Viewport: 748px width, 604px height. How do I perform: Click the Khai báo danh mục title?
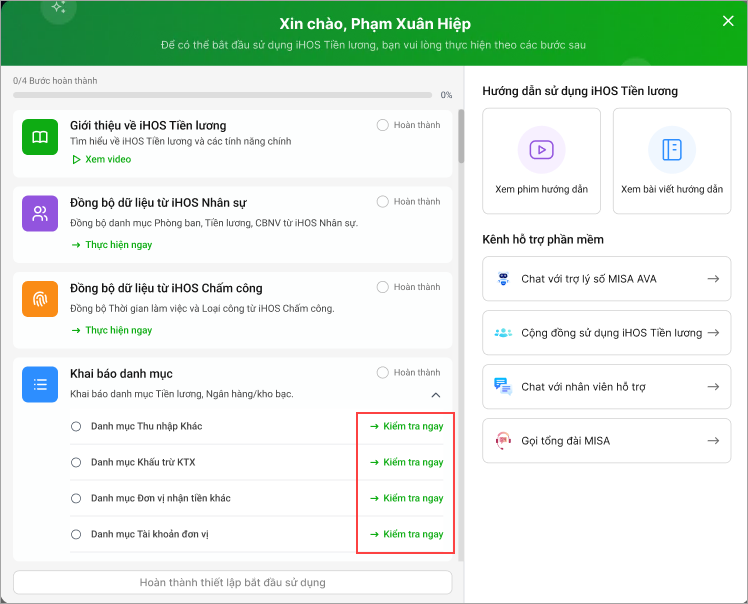tap(121, 374)
